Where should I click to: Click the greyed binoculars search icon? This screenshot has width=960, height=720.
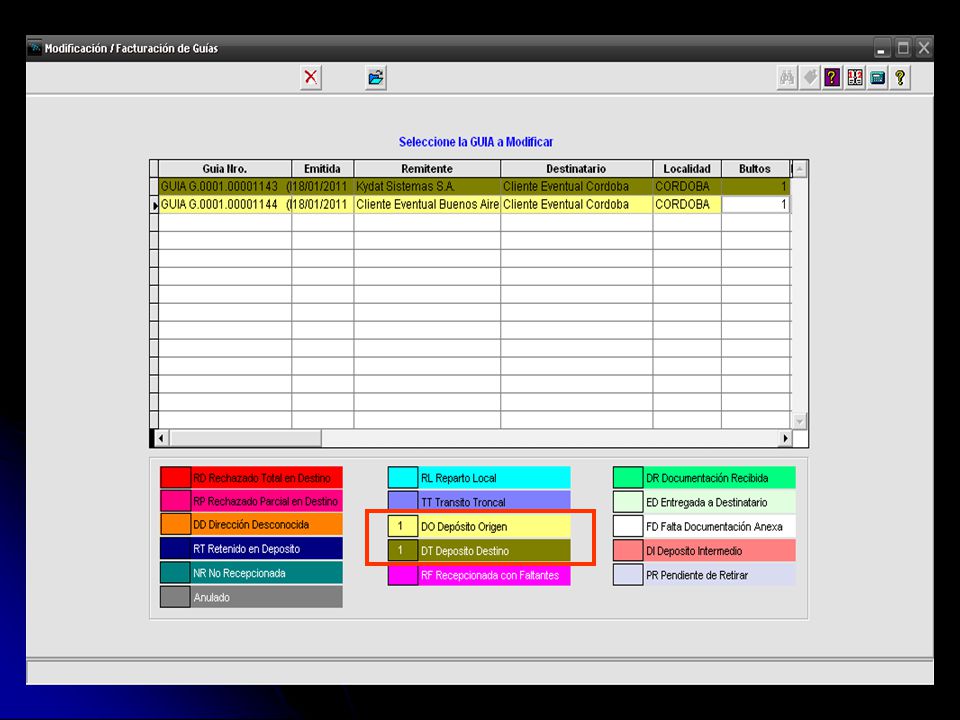[787, 78]
